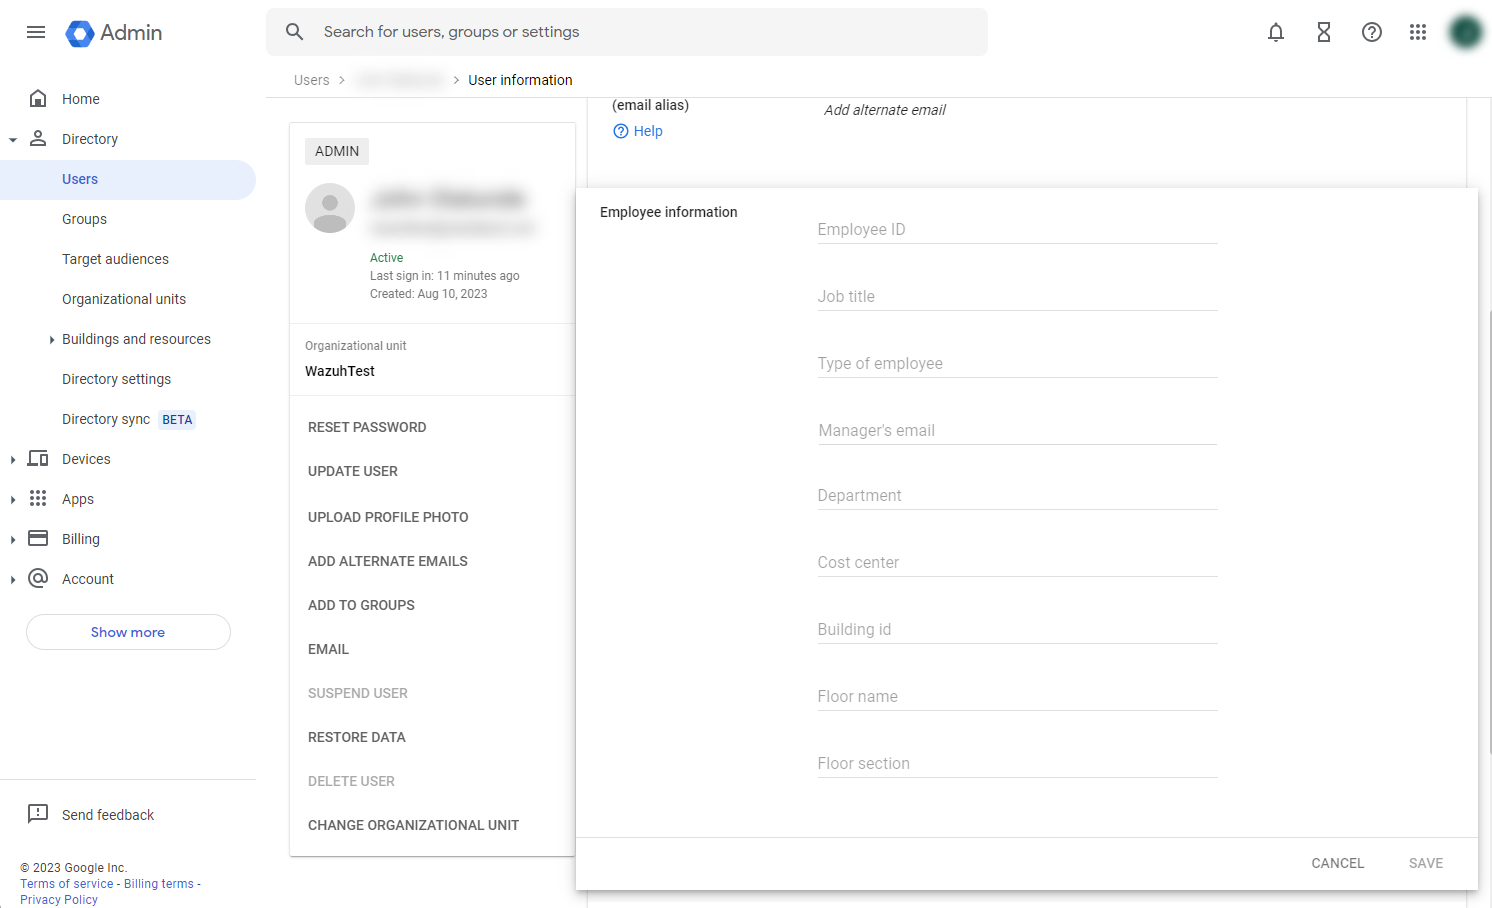Open the Google apps grid
This screenshot has width=1492, height=908.
pyautogui.click(x=1417, y=32)
